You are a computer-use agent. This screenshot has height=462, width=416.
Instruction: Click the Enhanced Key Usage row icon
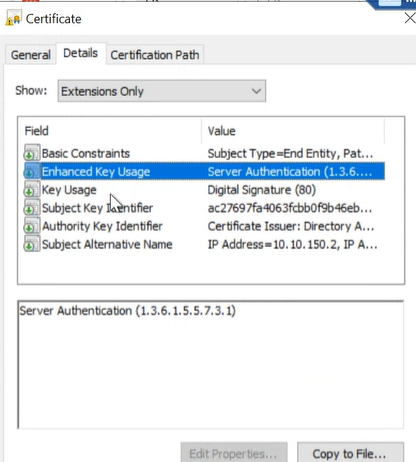click(x=32, y=171)
